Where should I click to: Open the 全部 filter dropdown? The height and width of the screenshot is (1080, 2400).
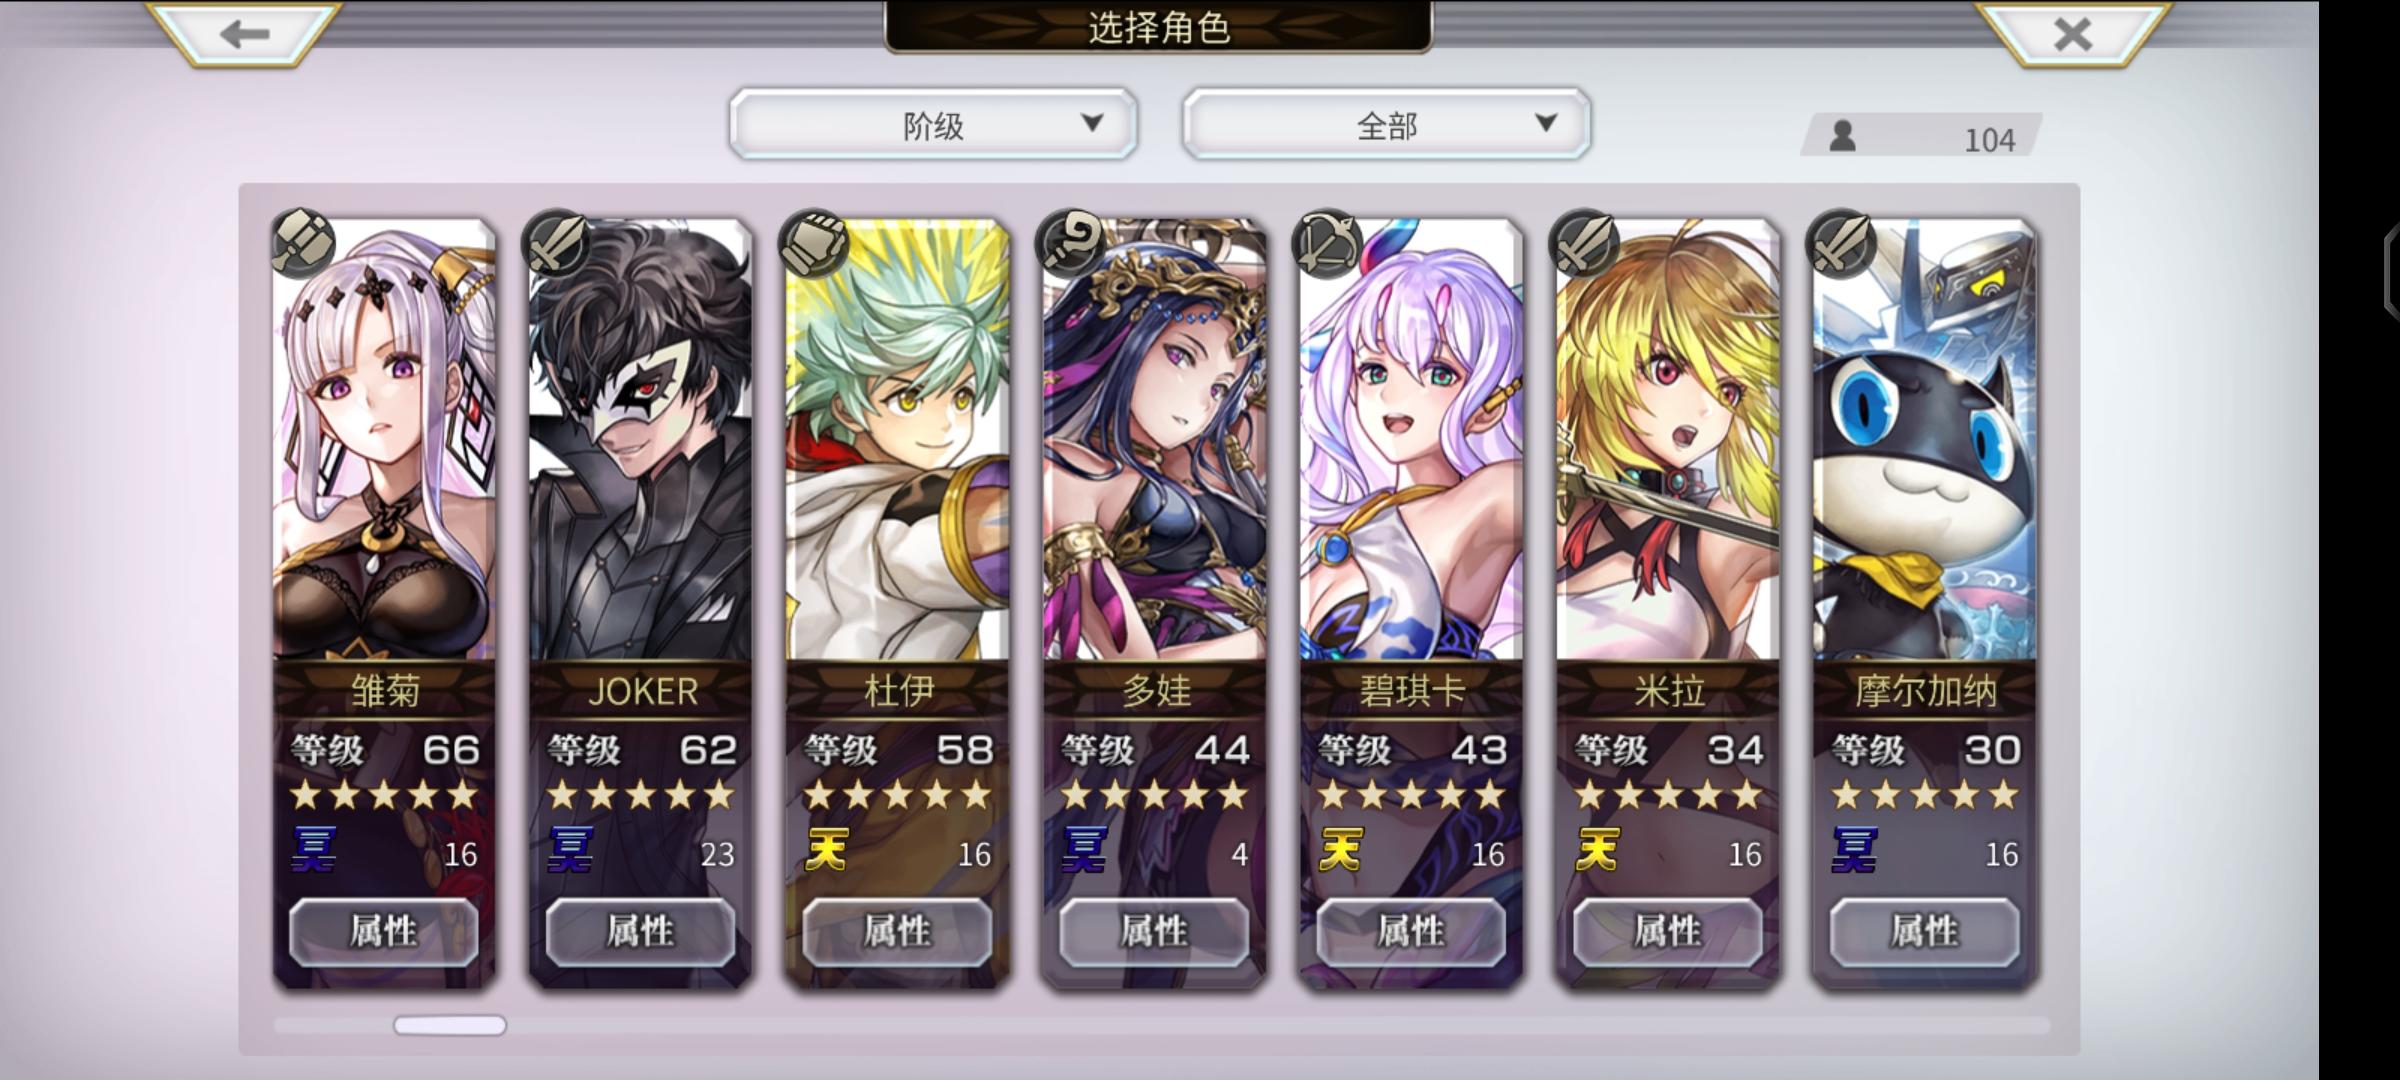point(1386,124)
